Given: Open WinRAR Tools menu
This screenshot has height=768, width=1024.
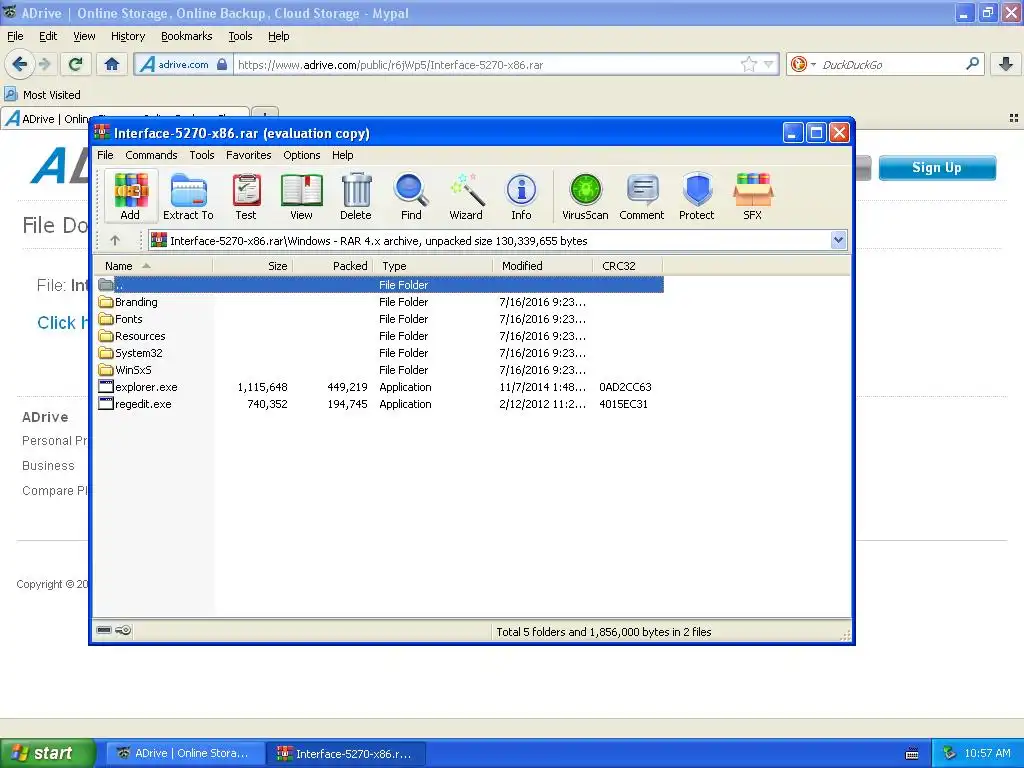Looking at the screenshot, I should (202, 155).
